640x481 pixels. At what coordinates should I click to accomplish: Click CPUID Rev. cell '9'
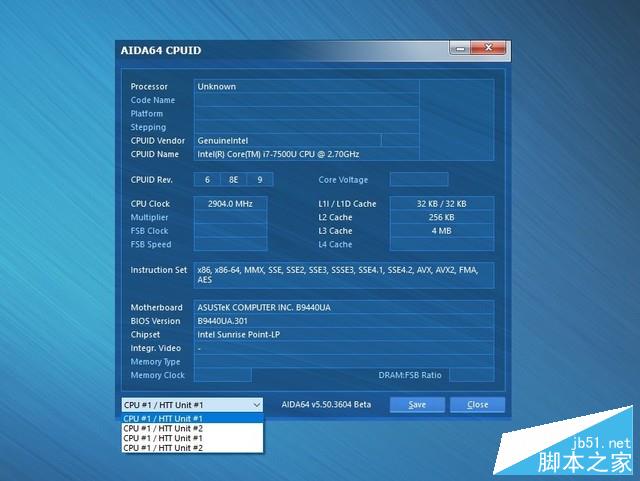[260, 180]
